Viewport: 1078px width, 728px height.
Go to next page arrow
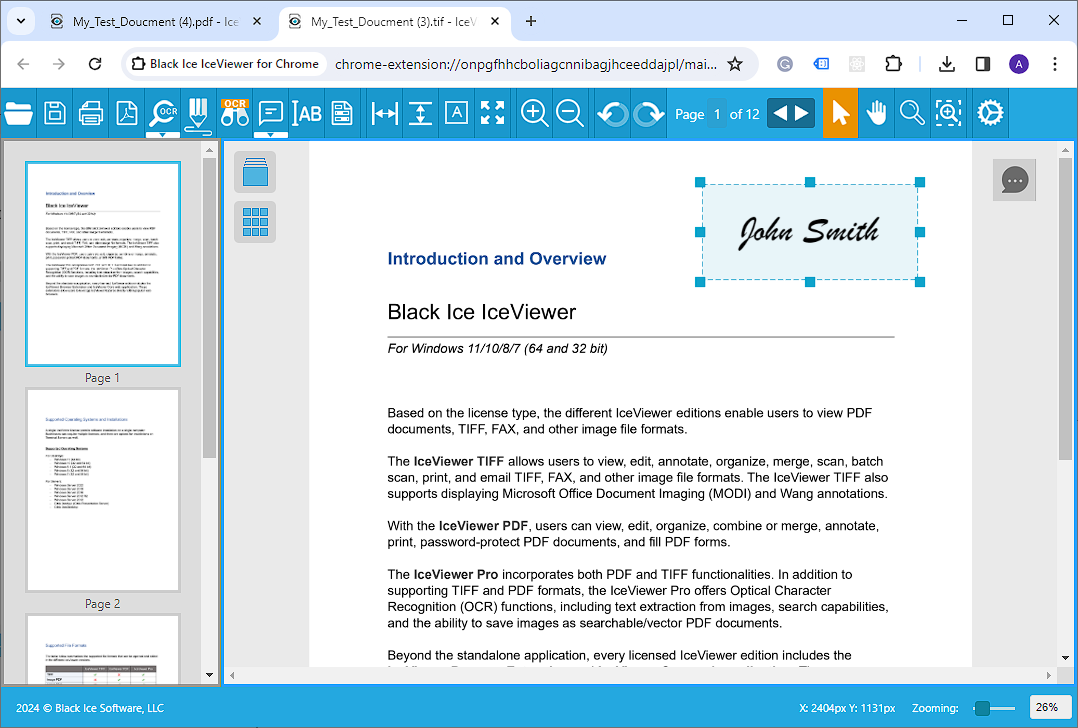802,113
